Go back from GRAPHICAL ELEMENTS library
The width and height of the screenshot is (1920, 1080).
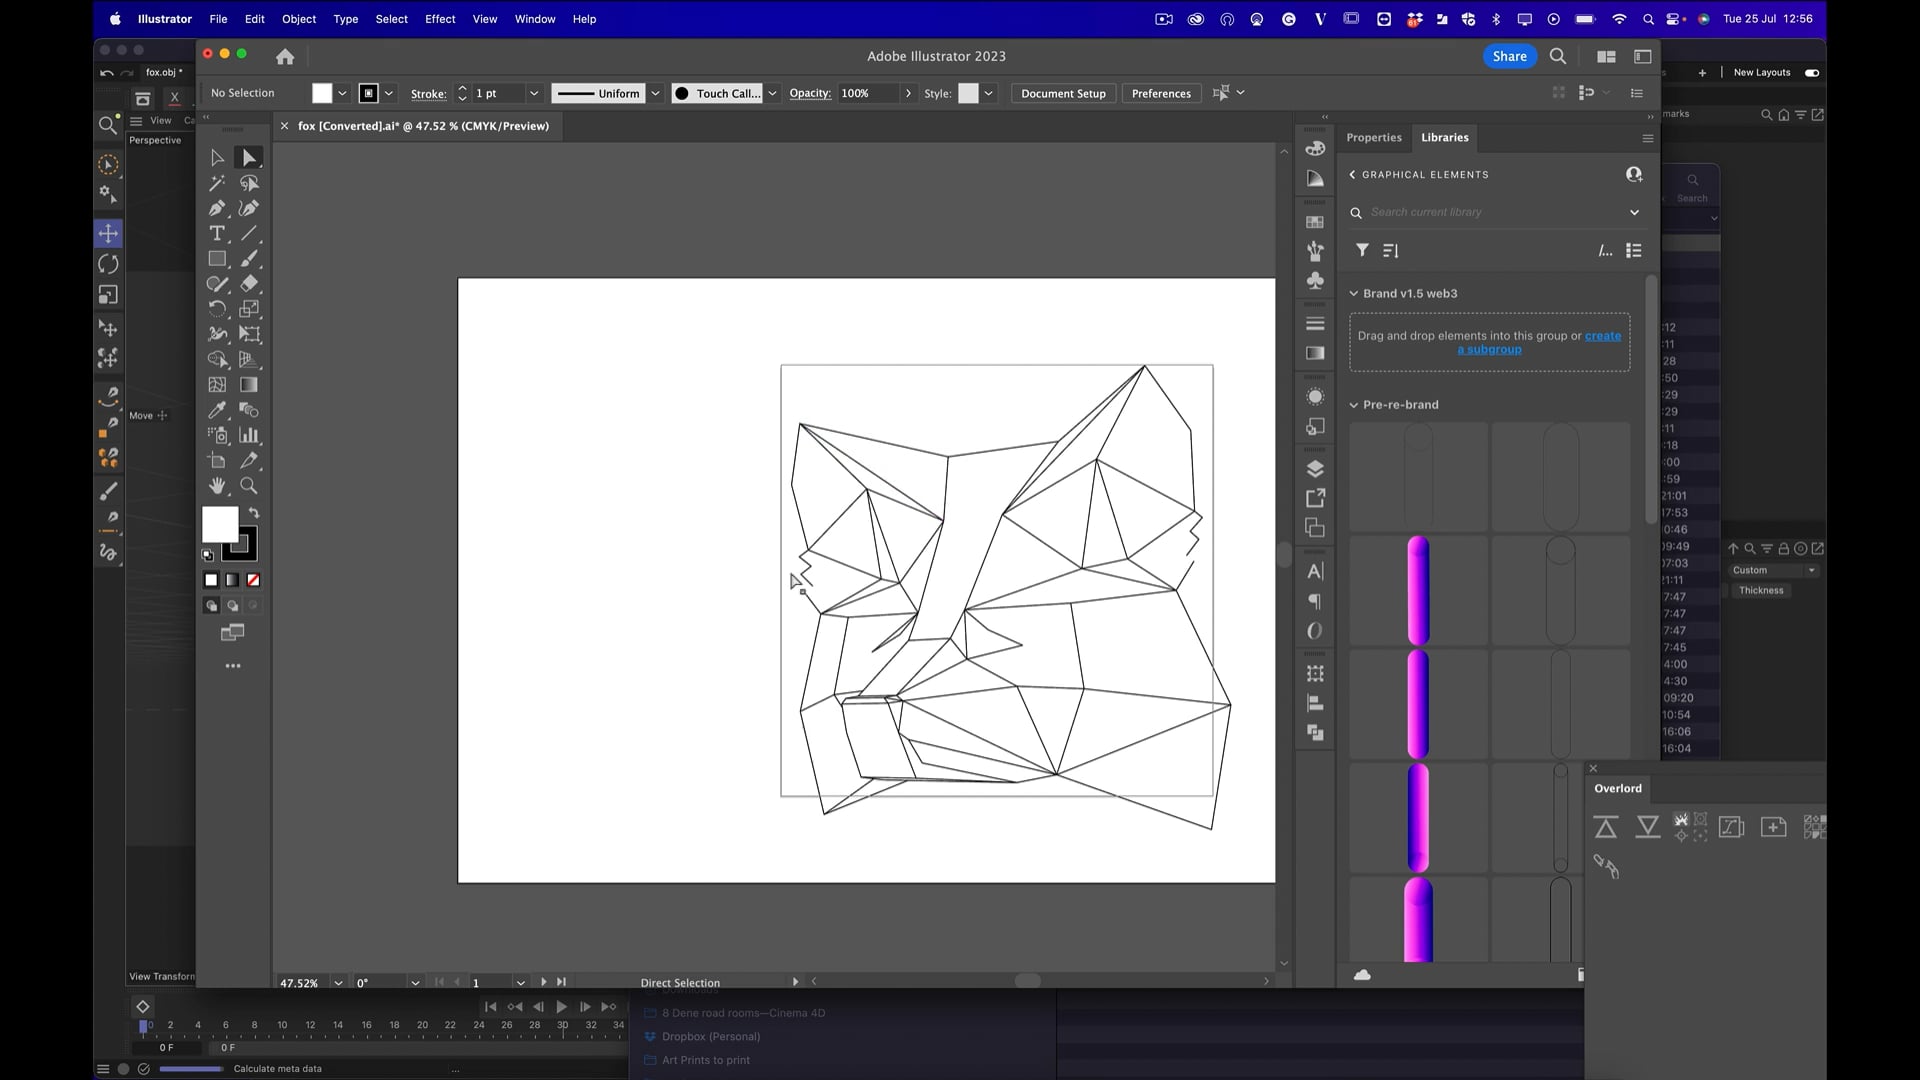click(x=1352, y=175)
